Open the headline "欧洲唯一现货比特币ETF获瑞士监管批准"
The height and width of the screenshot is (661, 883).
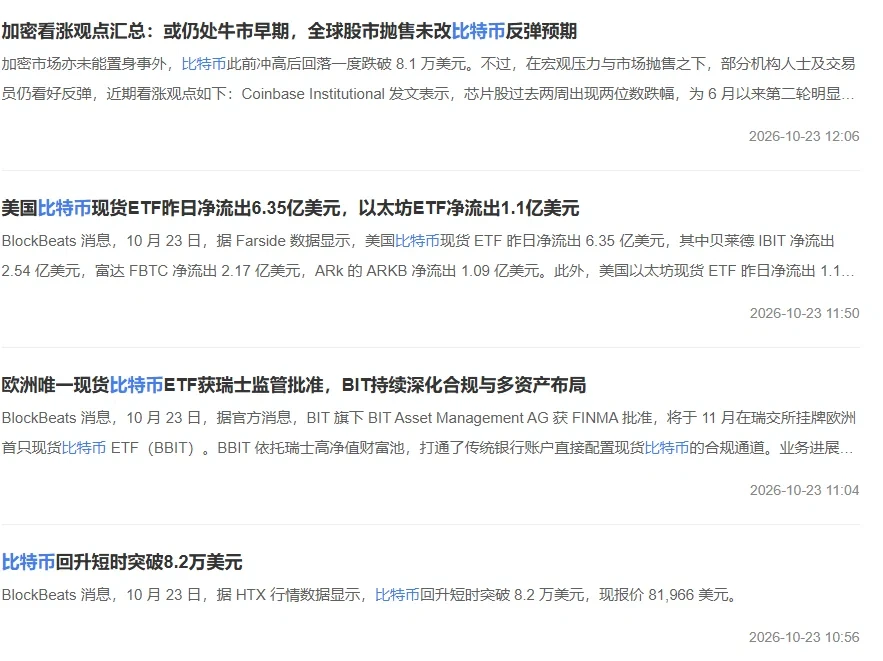293,385
